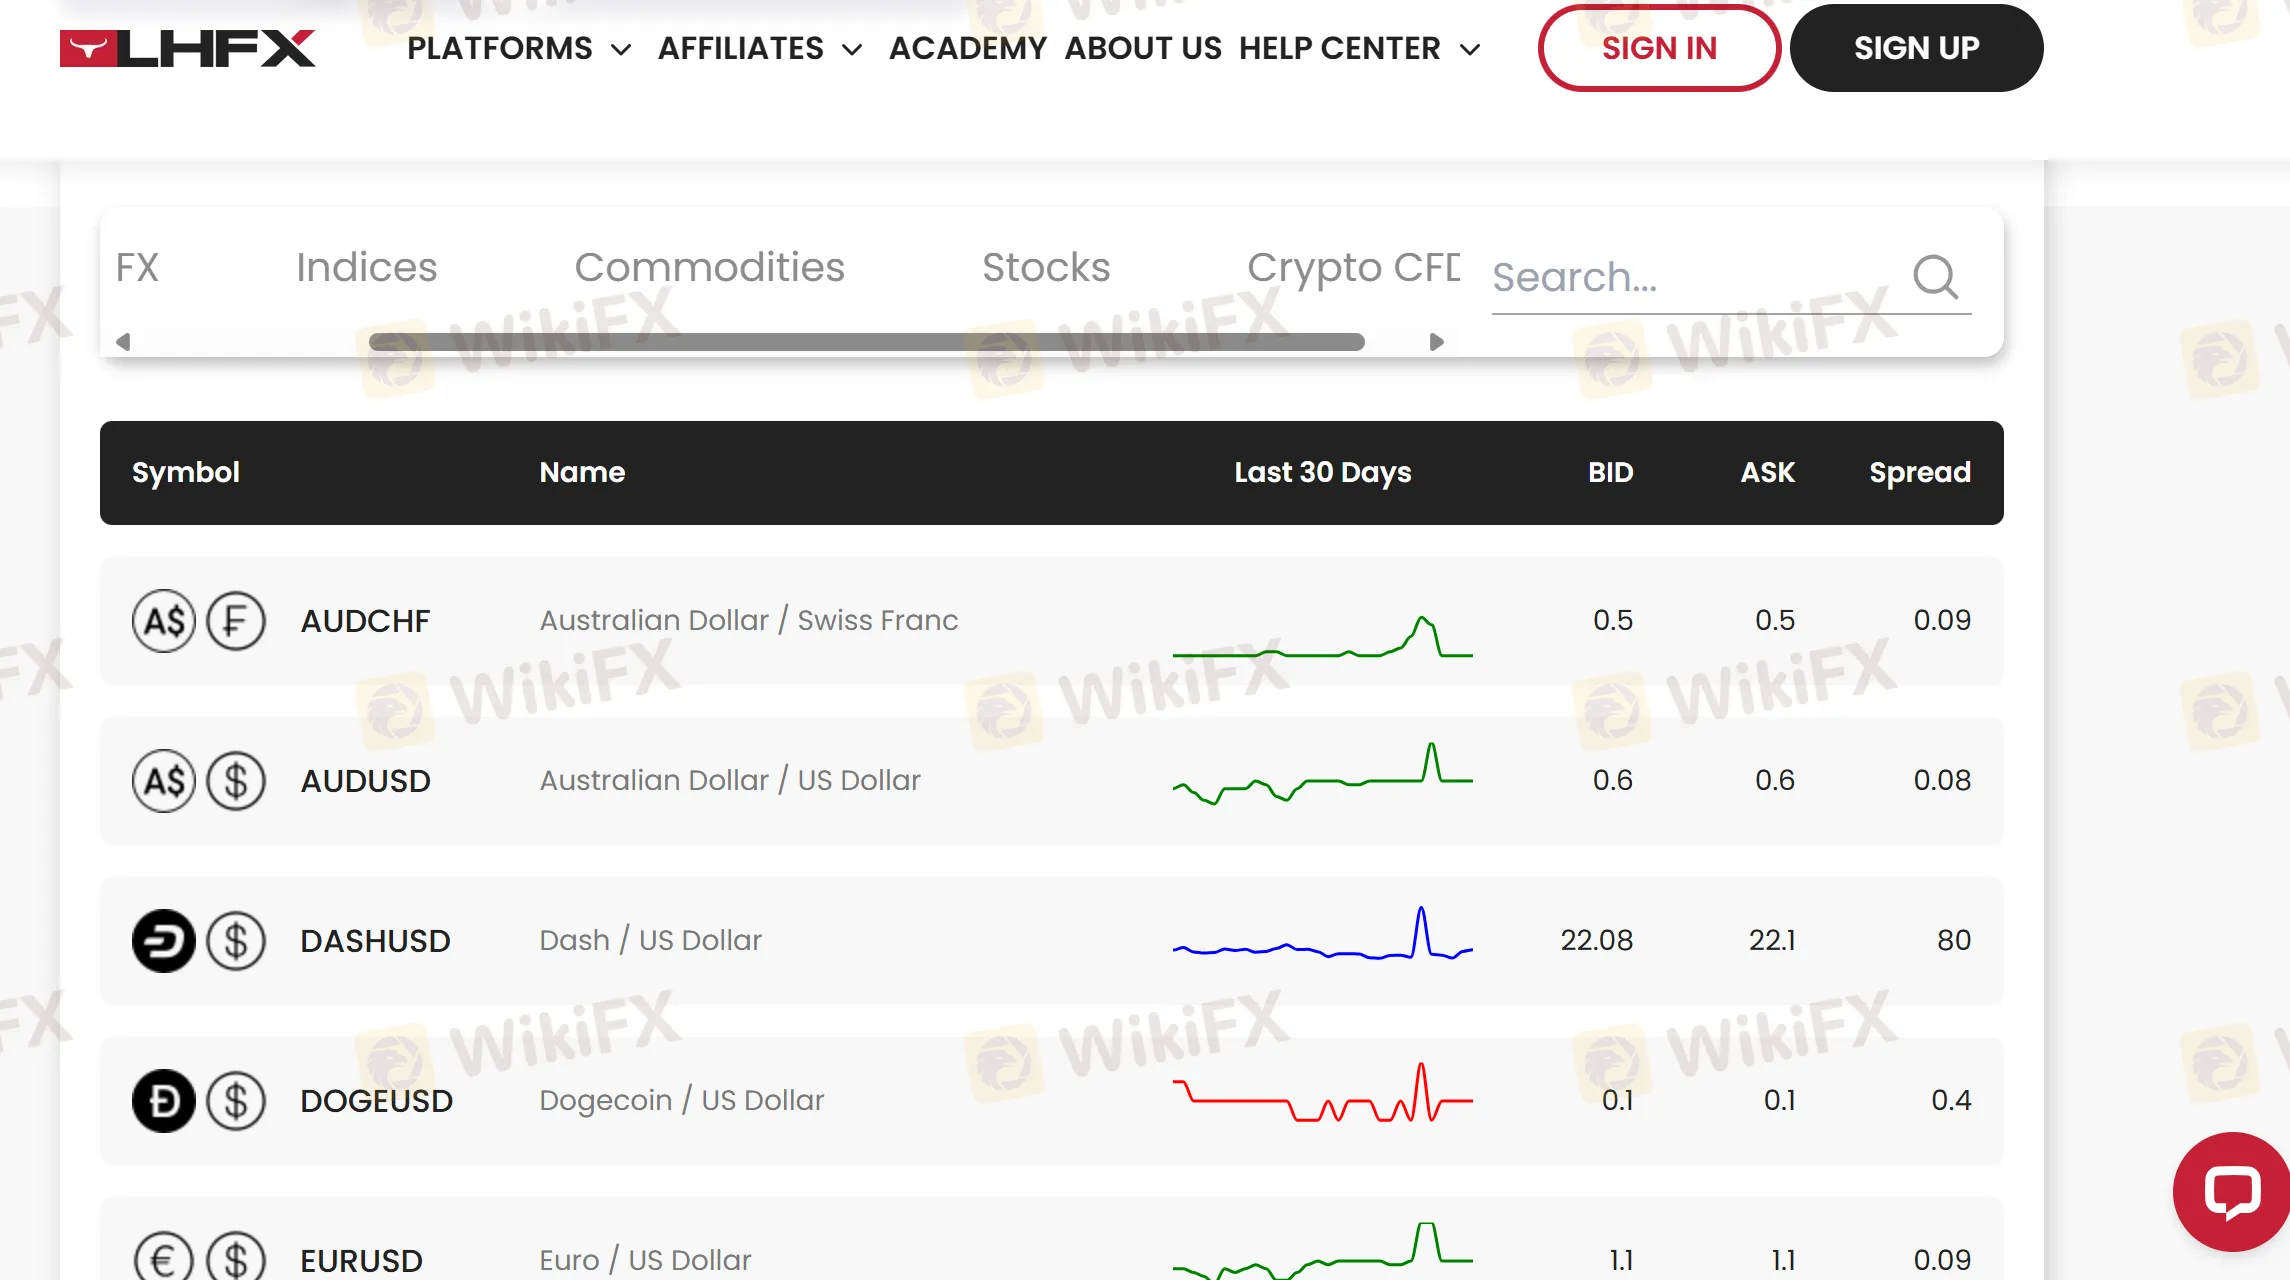Click the Dash coin icon
The height and width of the screenshot is (1280, 2290).
click(163, 941)
